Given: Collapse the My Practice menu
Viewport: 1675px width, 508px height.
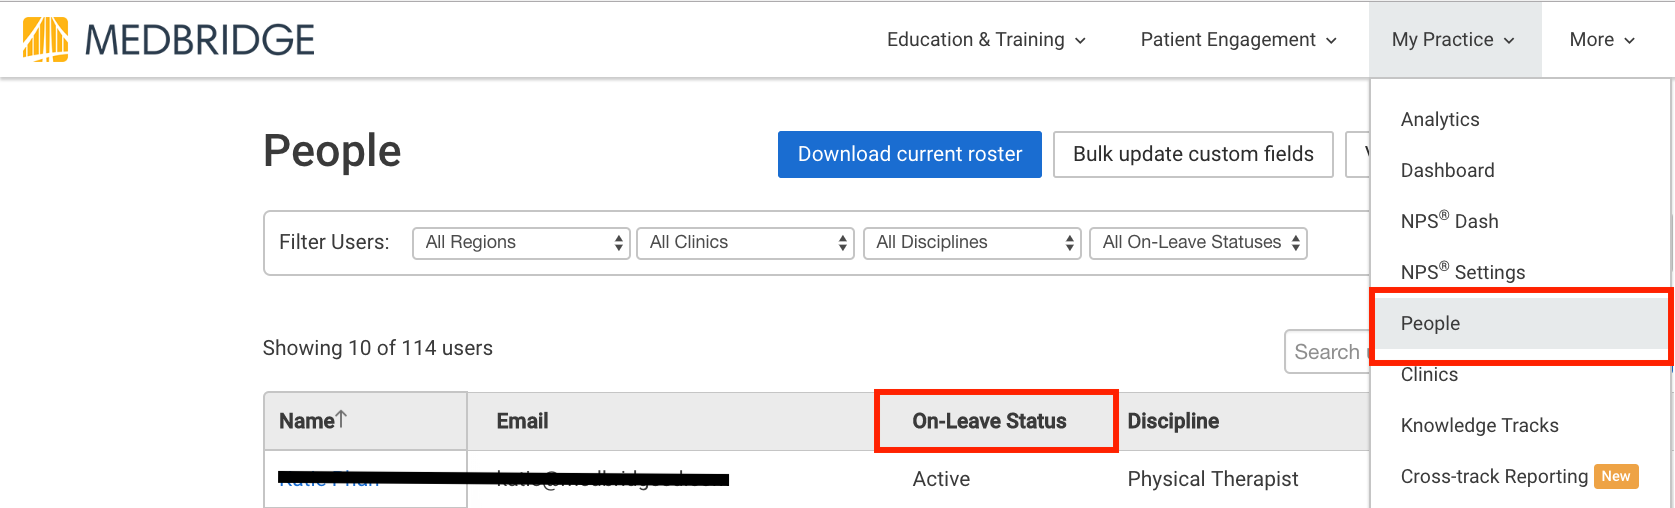Looking at the screenshot, I should point(1454,40).
